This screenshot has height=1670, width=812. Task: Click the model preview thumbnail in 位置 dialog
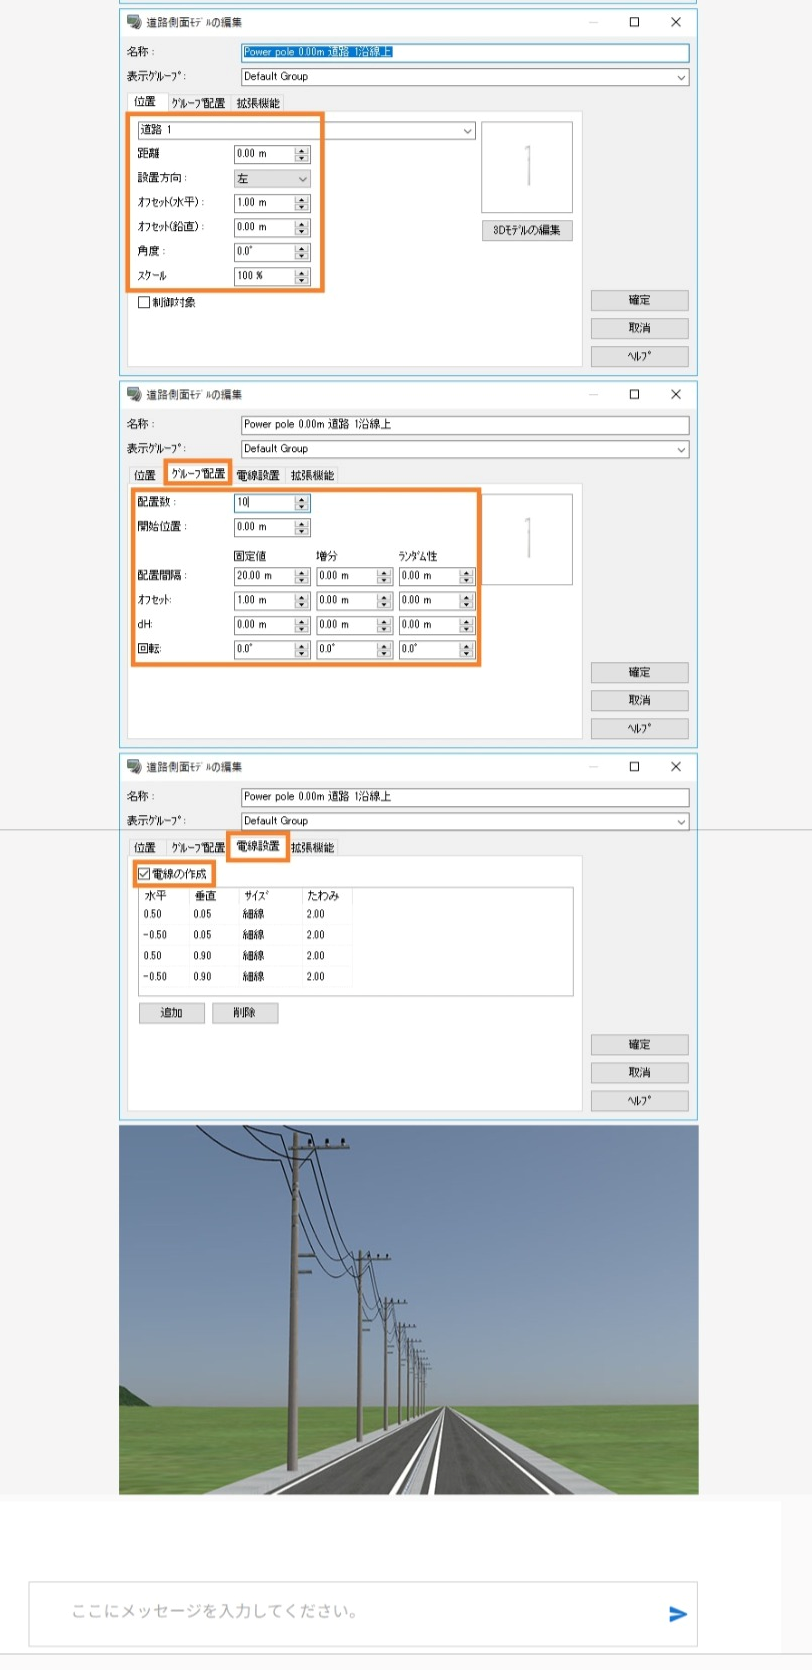[527, 167]
